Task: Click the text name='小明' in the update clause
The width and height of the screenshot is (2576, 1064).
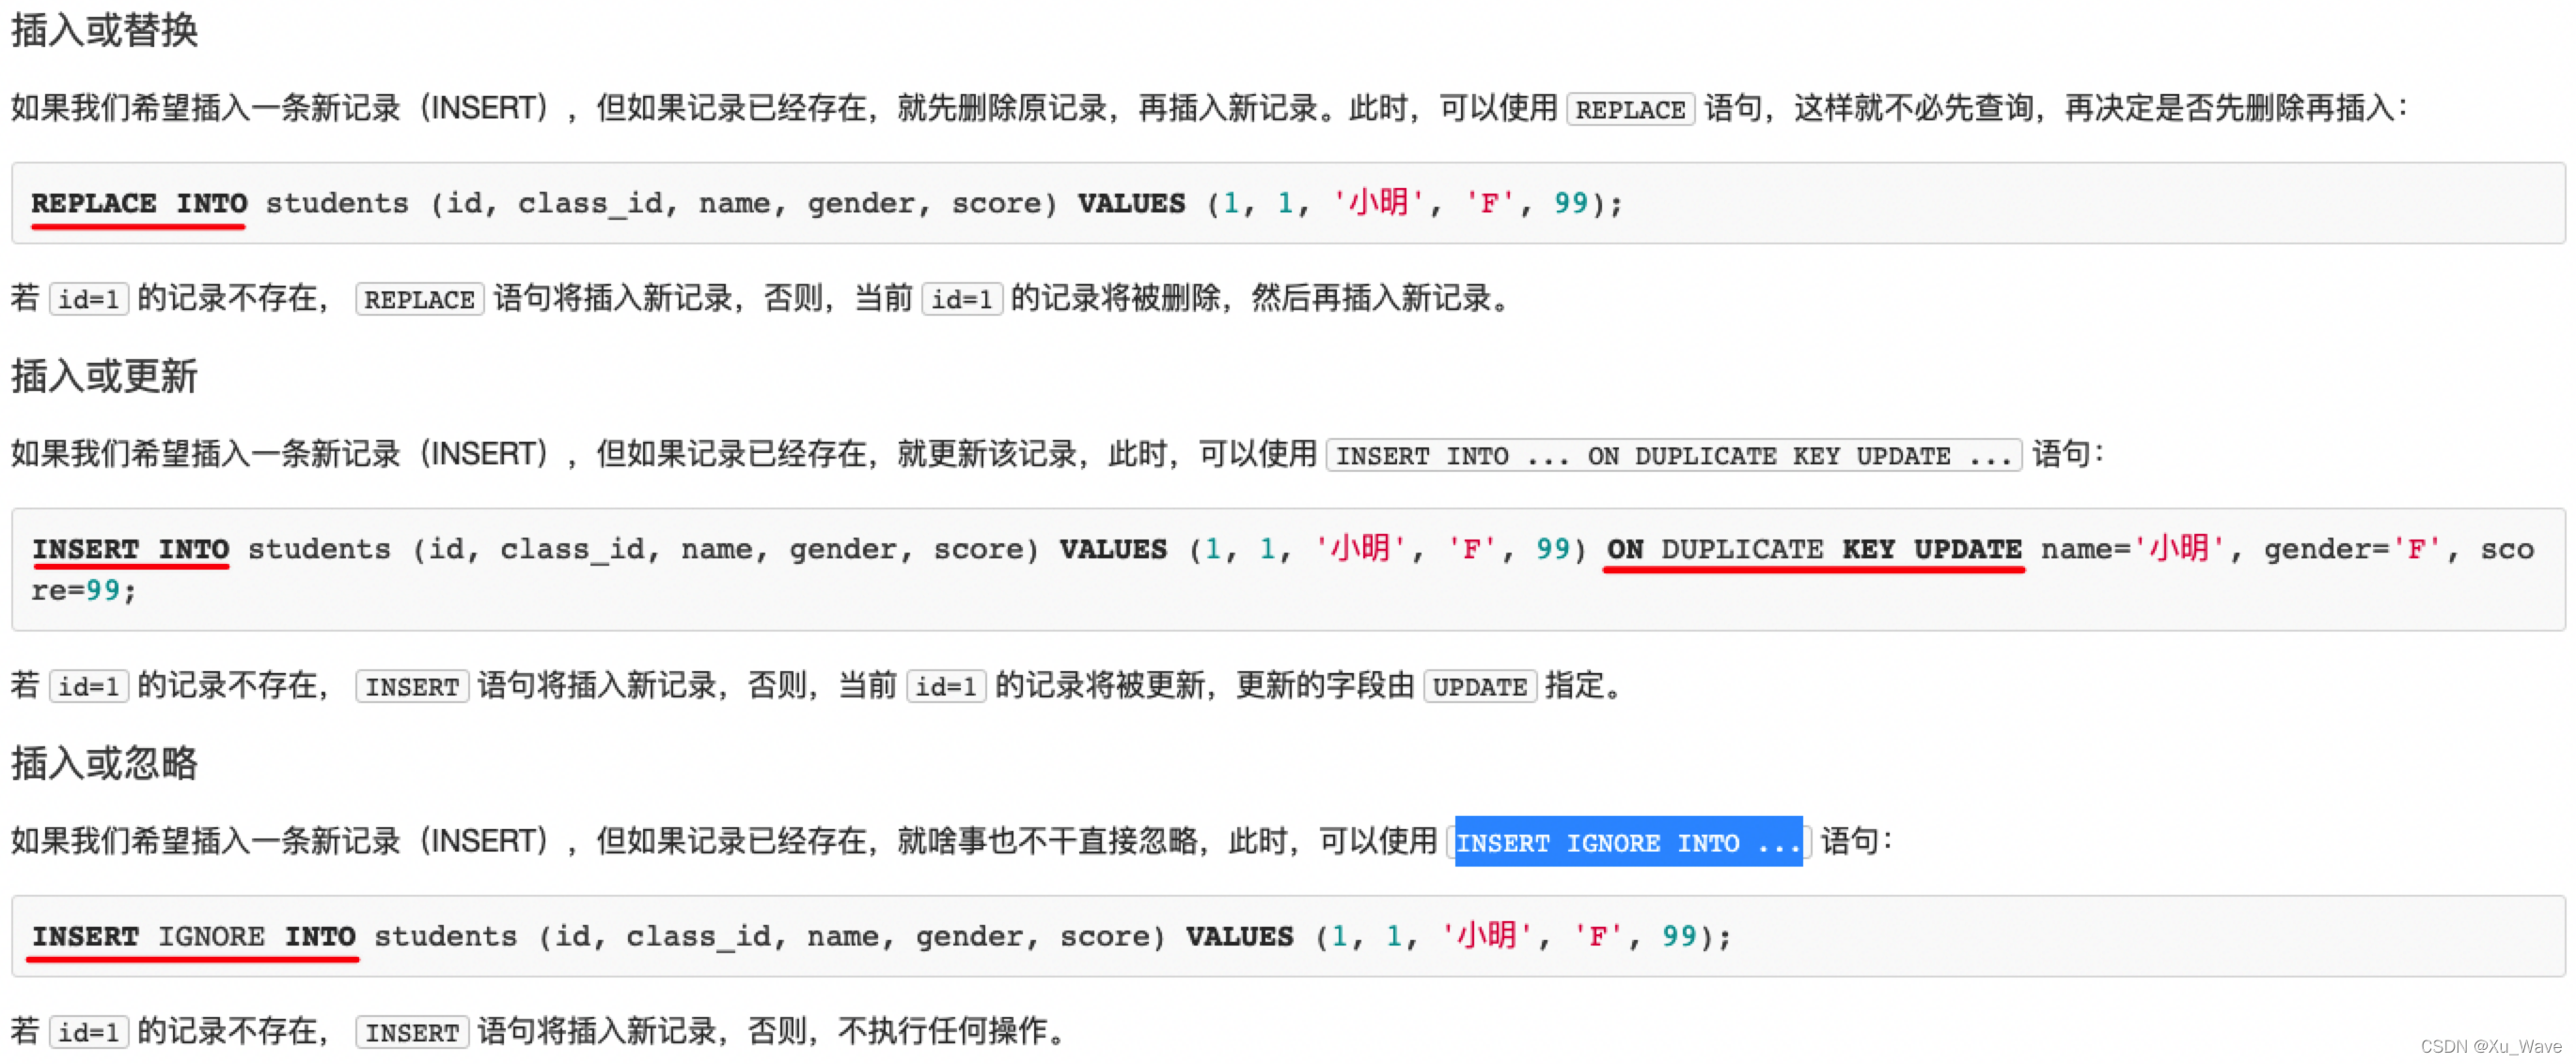Action: pos(2134,550)
